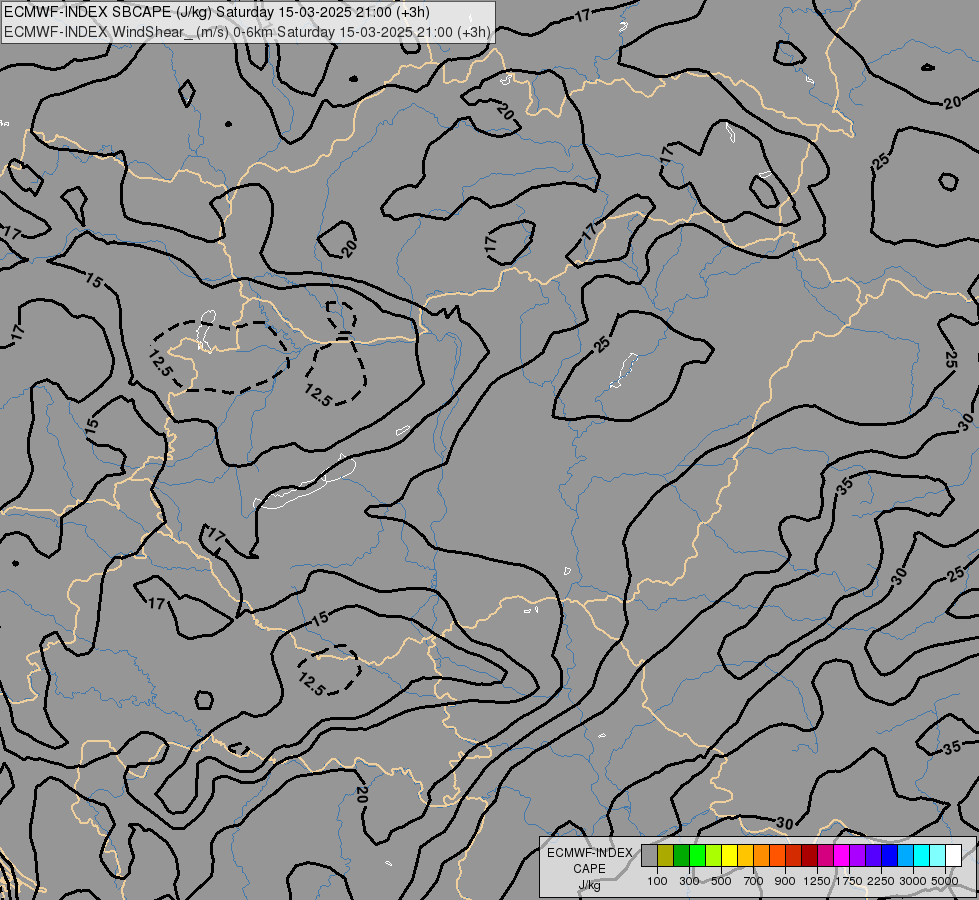Click the 2250 tick value on the legend
979x900 pixels.
[x=882, y=881]
